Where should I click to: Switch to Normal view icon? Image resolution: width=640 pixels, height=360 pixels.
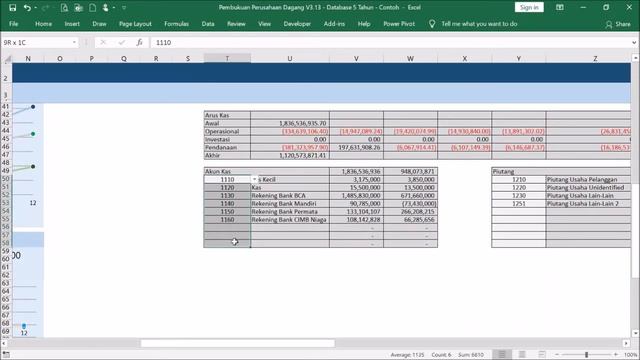click(502, 354)
